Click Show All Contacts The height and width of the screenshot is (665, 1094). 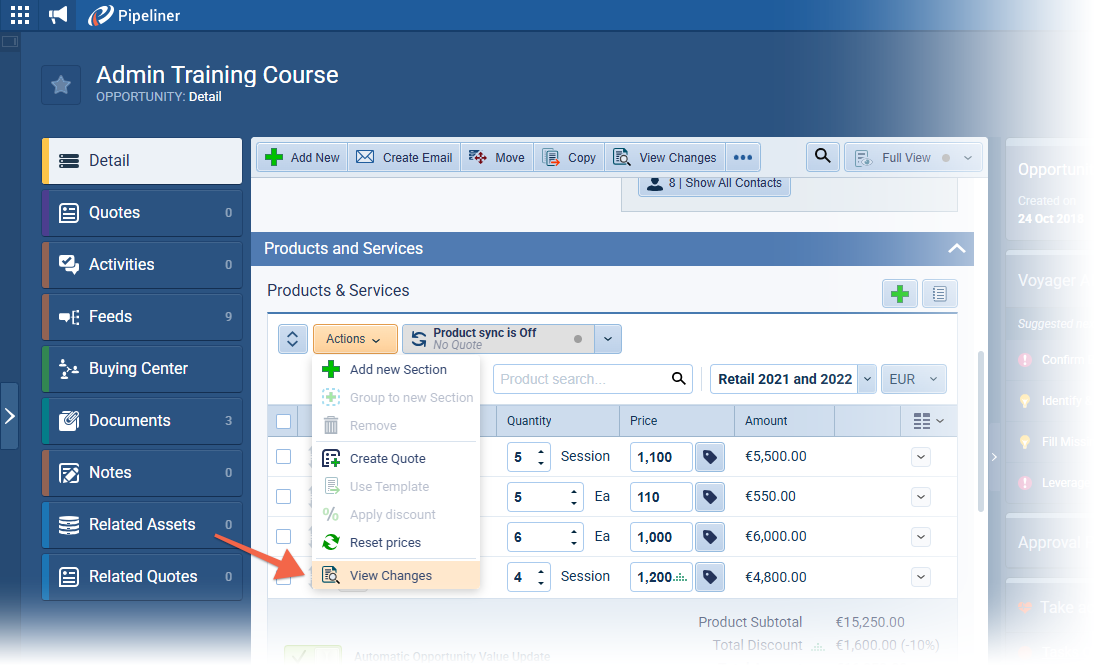[x=726, y=183]
